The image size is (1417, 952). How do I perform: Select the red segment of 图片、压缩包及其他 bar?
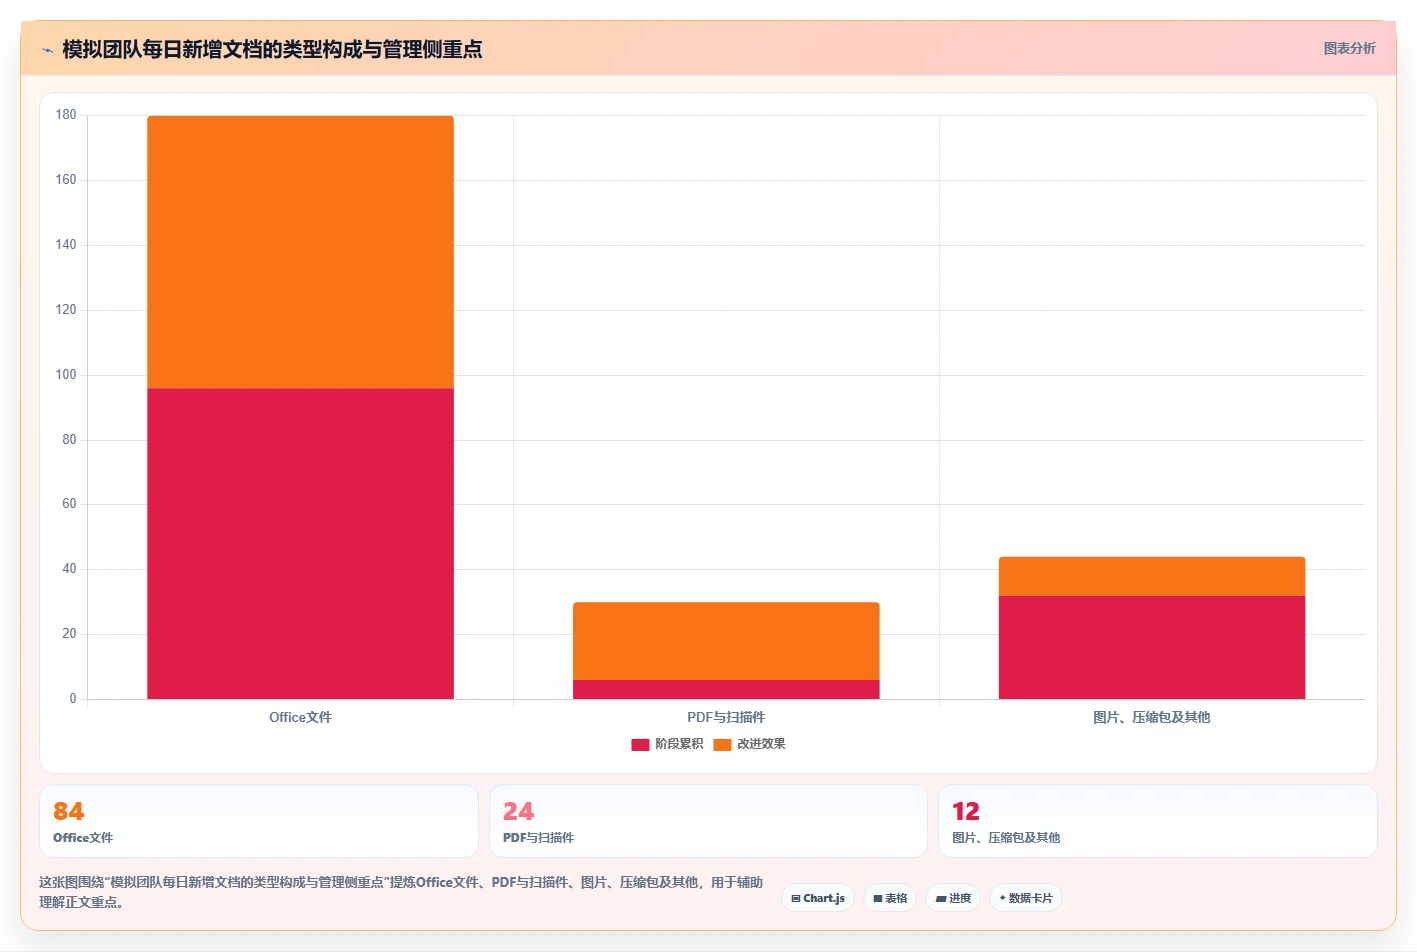coord(1152,647)
